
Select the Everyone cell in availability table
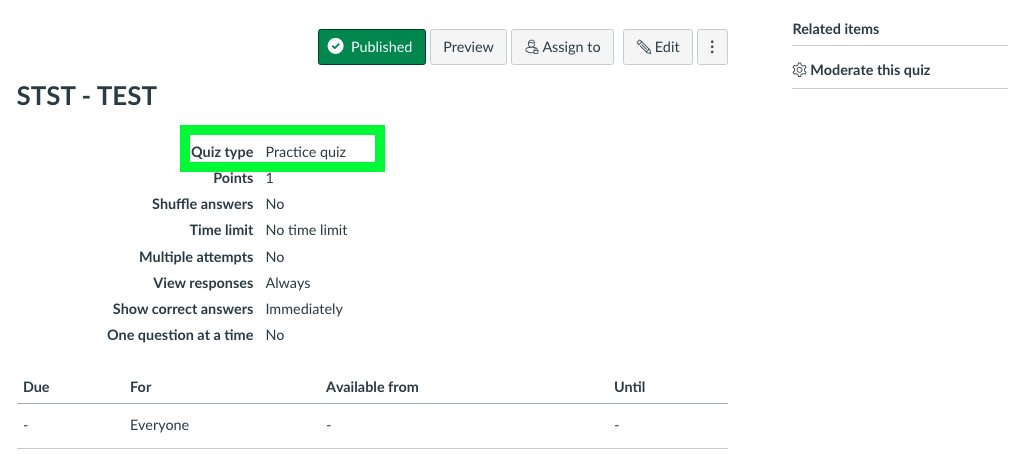coord(159,425)
